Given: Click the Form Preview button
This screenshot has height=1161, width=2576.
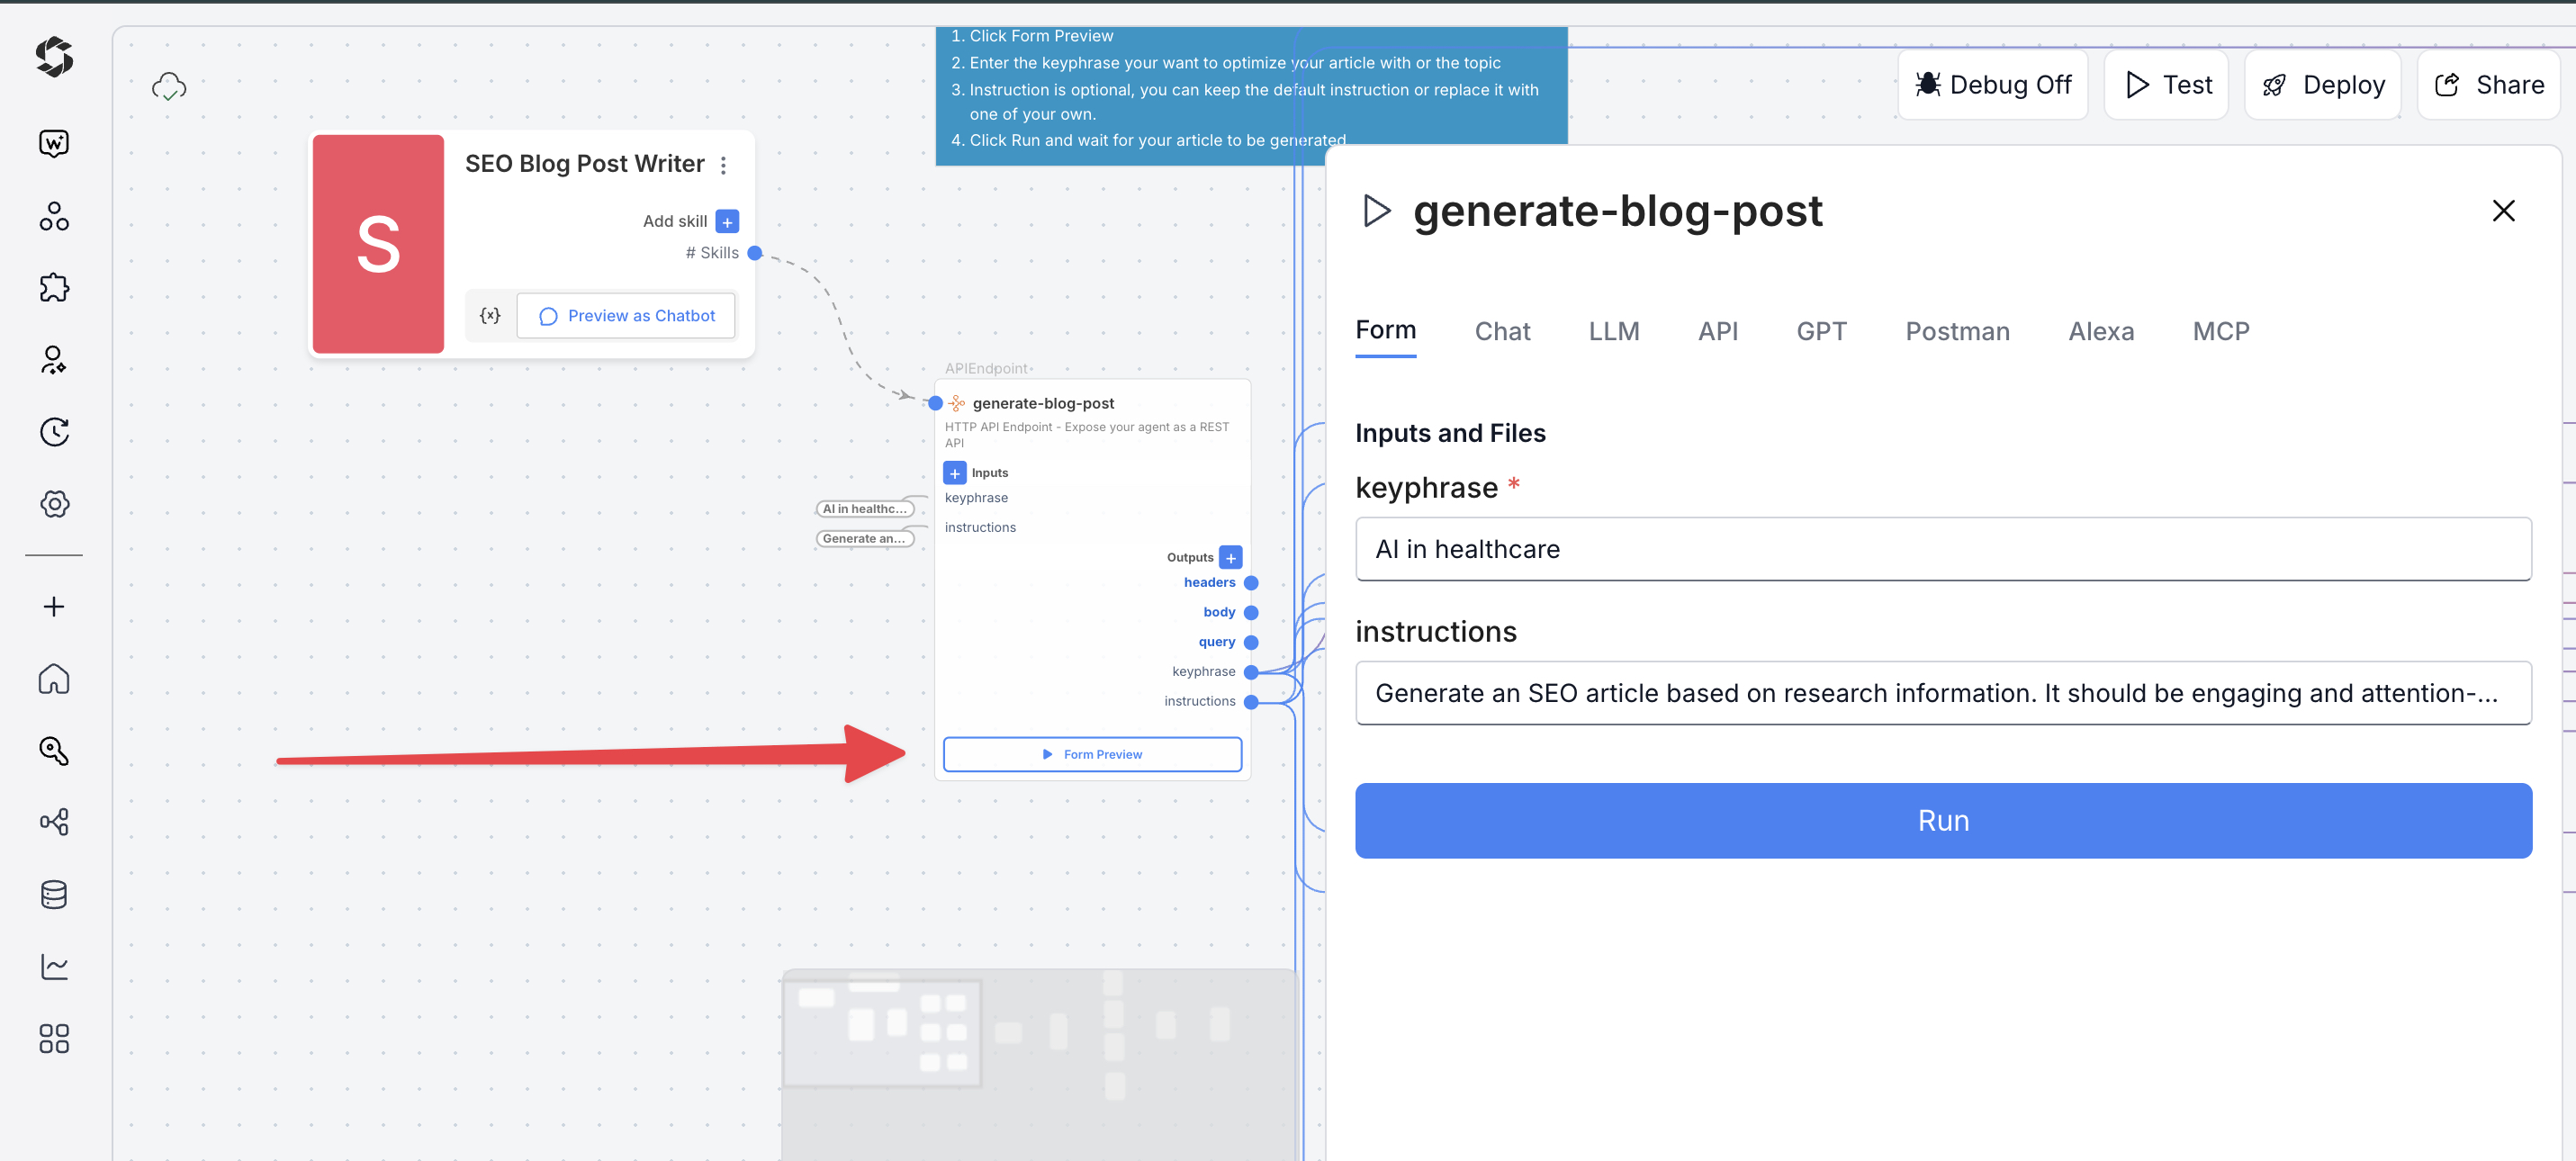Looking at the screenshot, I should [1092, 754].
